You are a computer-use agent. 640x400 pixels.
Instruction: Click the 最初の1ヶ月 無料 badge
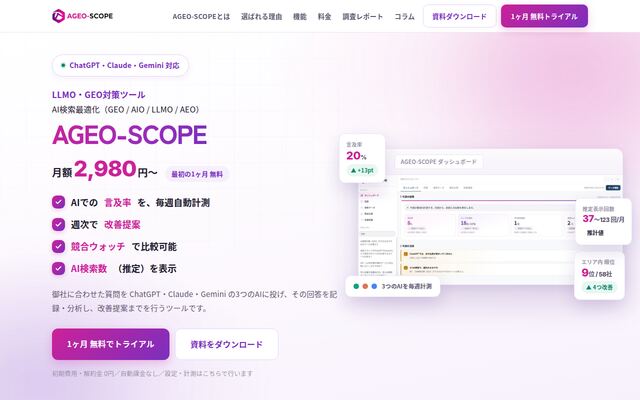(x=197, y=174)
